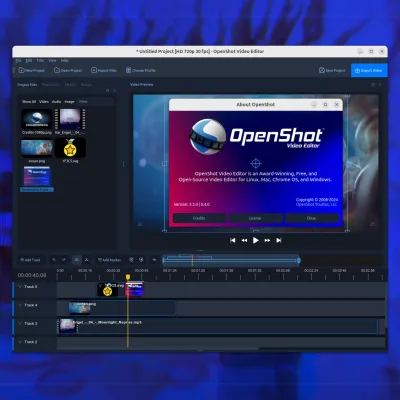The image size is (400, 400).
Task: Jump to end of video preview
Action: [279, 240]
